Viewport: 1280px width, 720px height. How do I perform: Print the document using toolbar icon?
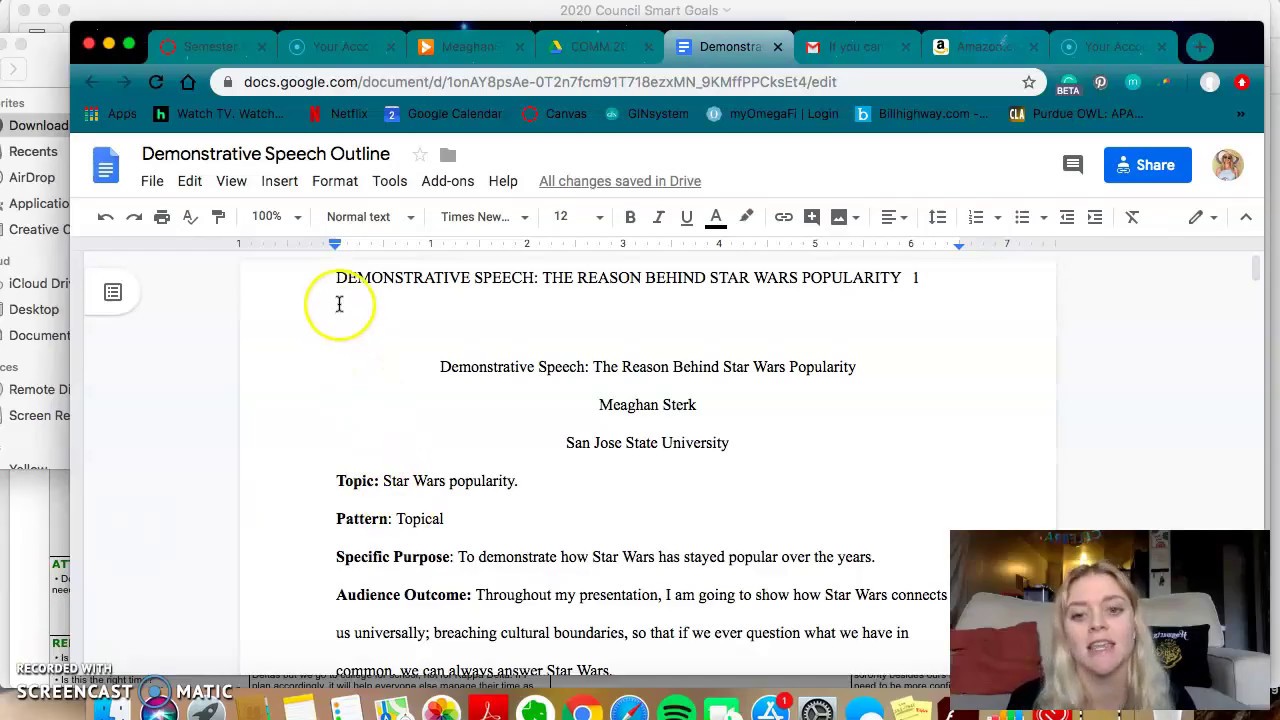point(161,217)
